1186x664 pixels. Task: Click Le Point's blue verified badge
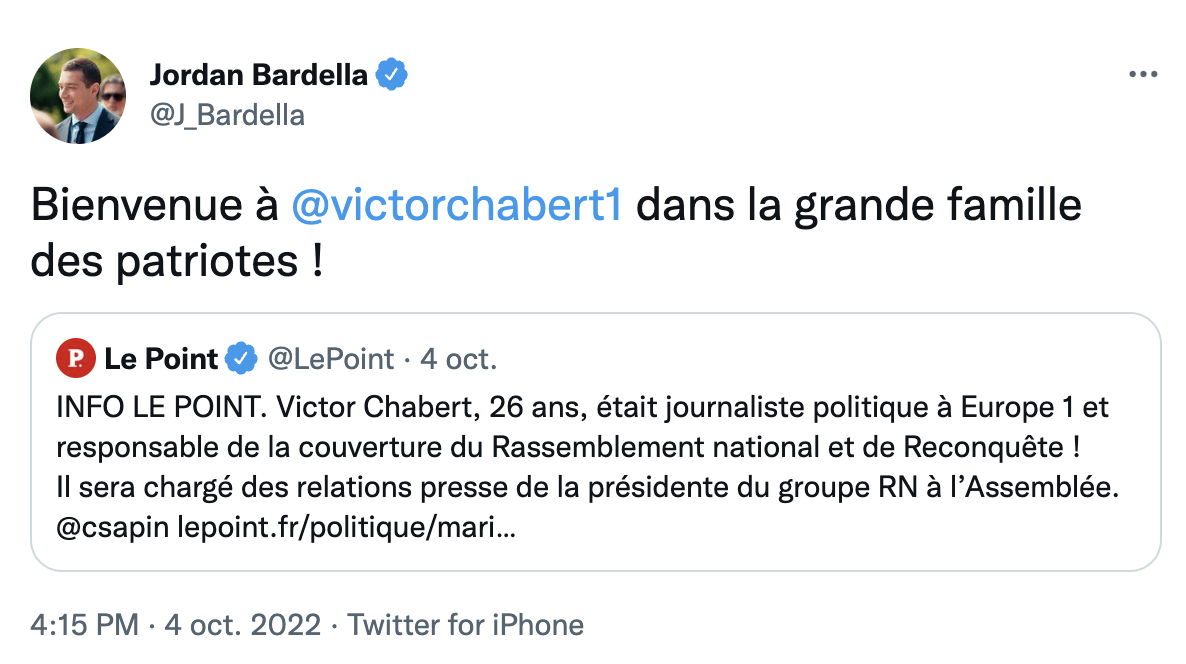click(x=240, y=358)
